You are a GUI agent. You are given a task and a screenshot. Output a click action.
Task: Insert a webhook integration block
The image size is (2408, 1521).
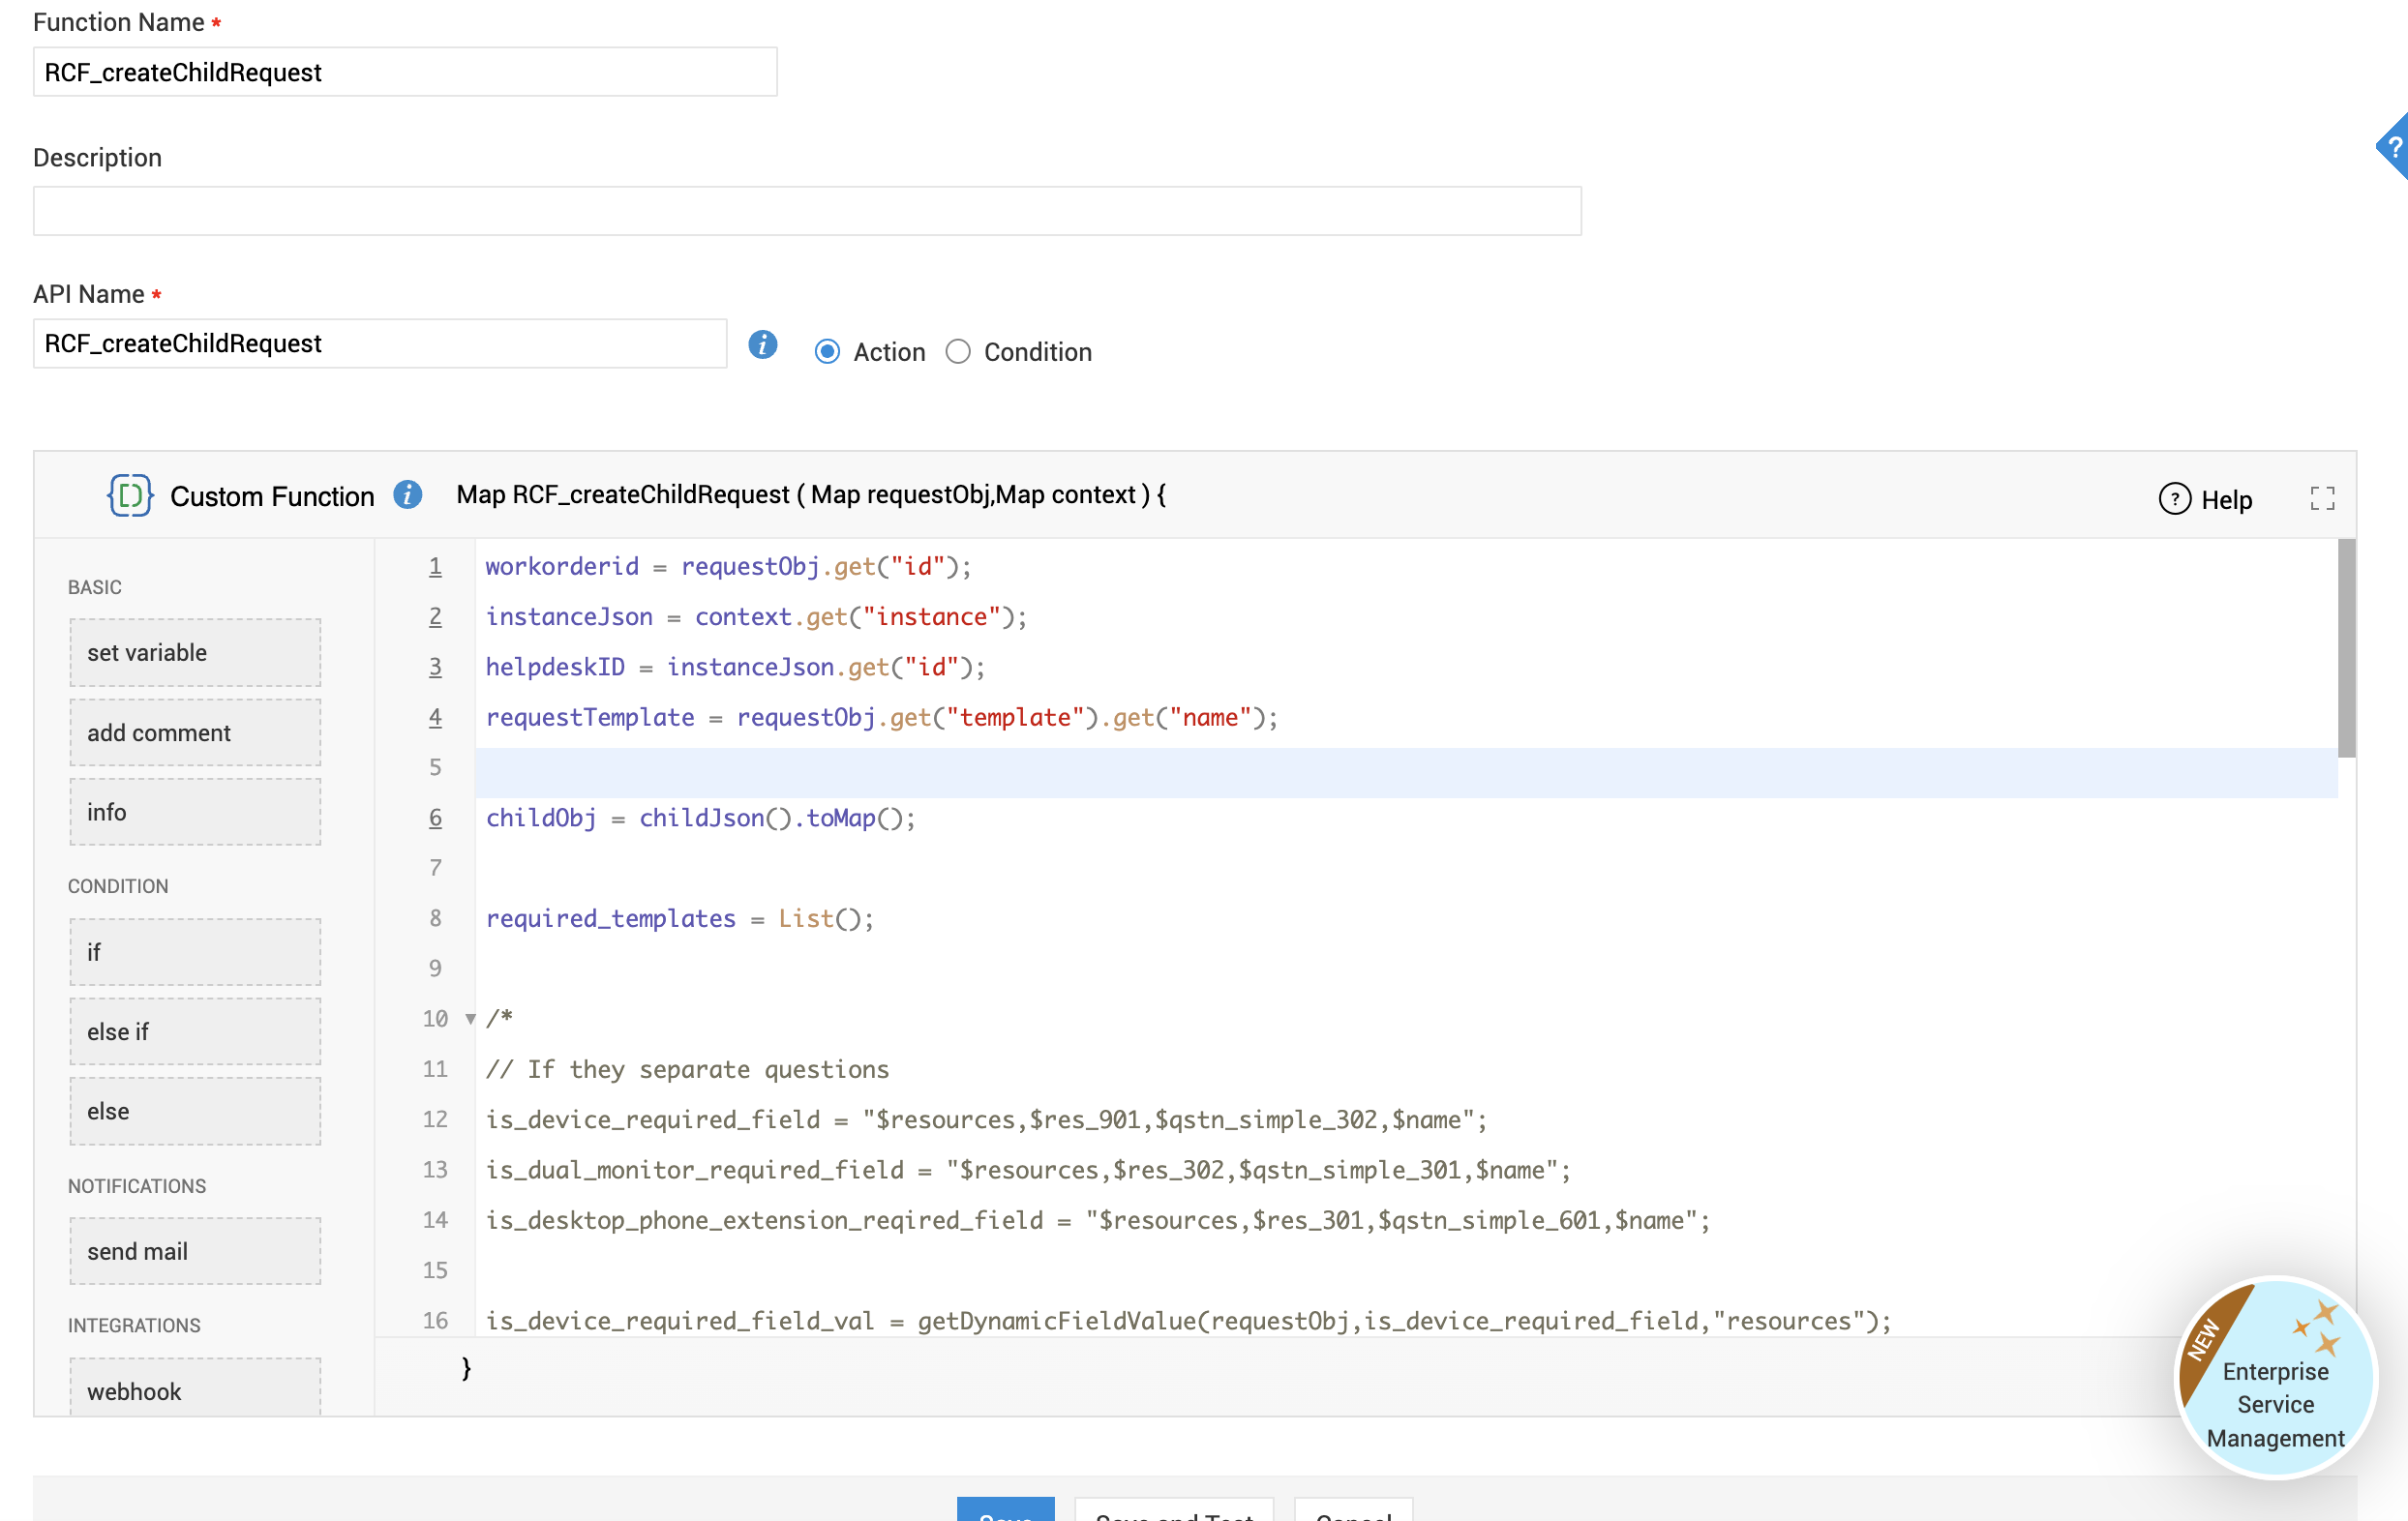point(195,1390)
